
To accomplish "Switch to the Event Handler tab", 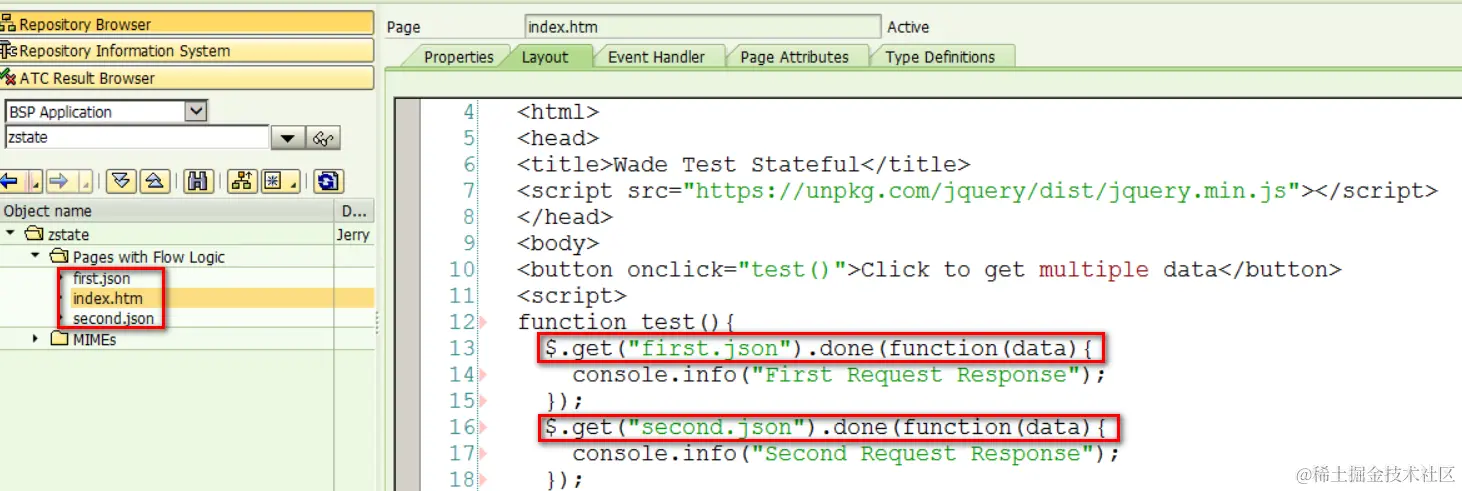I will pos(656,57).
